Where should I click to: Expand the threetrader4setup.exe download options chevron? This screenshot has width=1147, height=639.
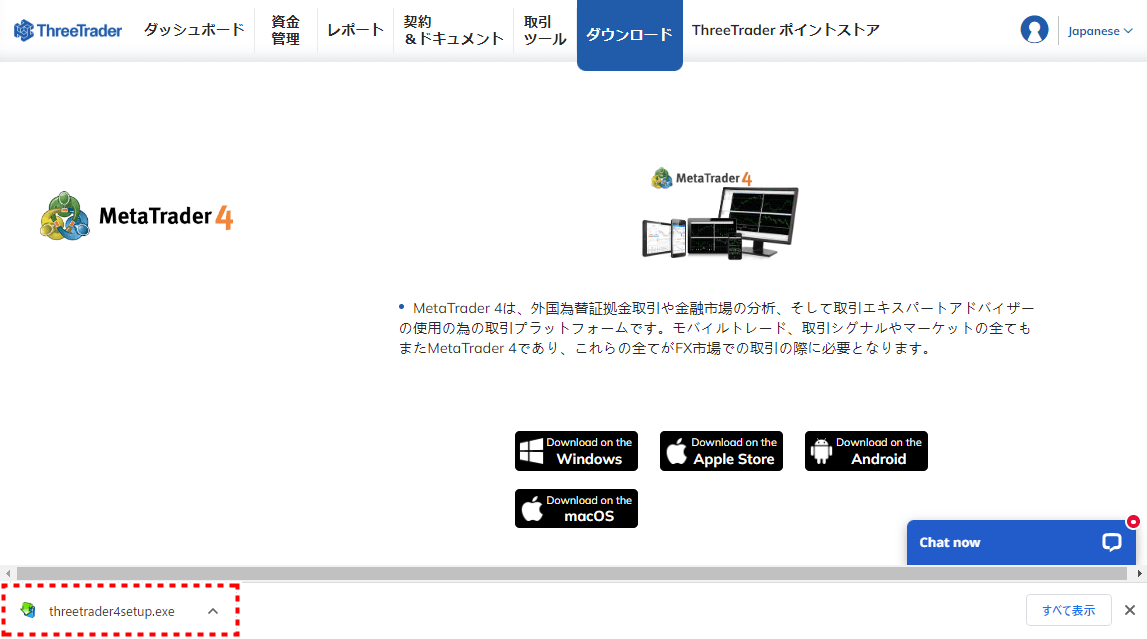tap(213, 610)
